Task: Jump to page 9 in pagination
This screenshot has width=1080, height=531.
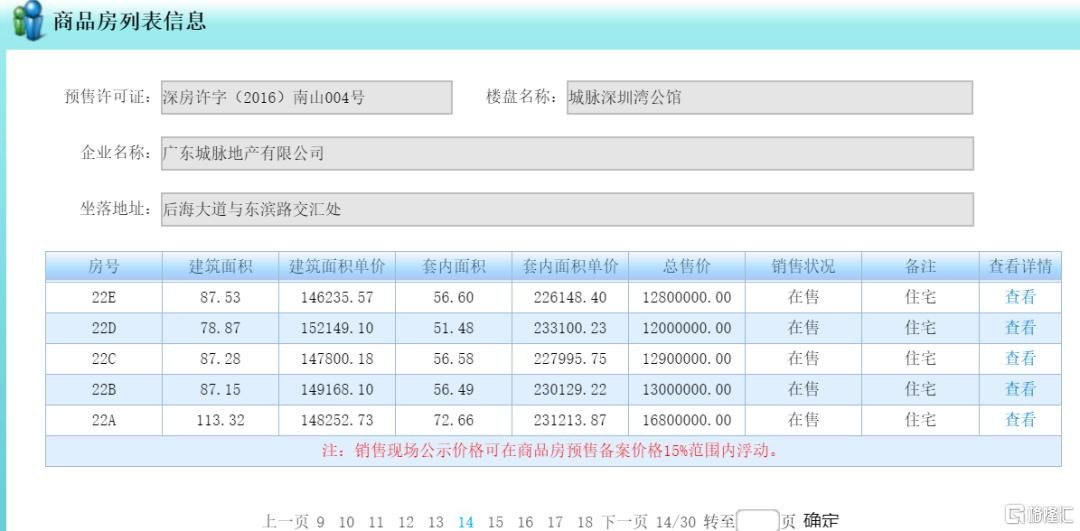Action: pos(321,521)
